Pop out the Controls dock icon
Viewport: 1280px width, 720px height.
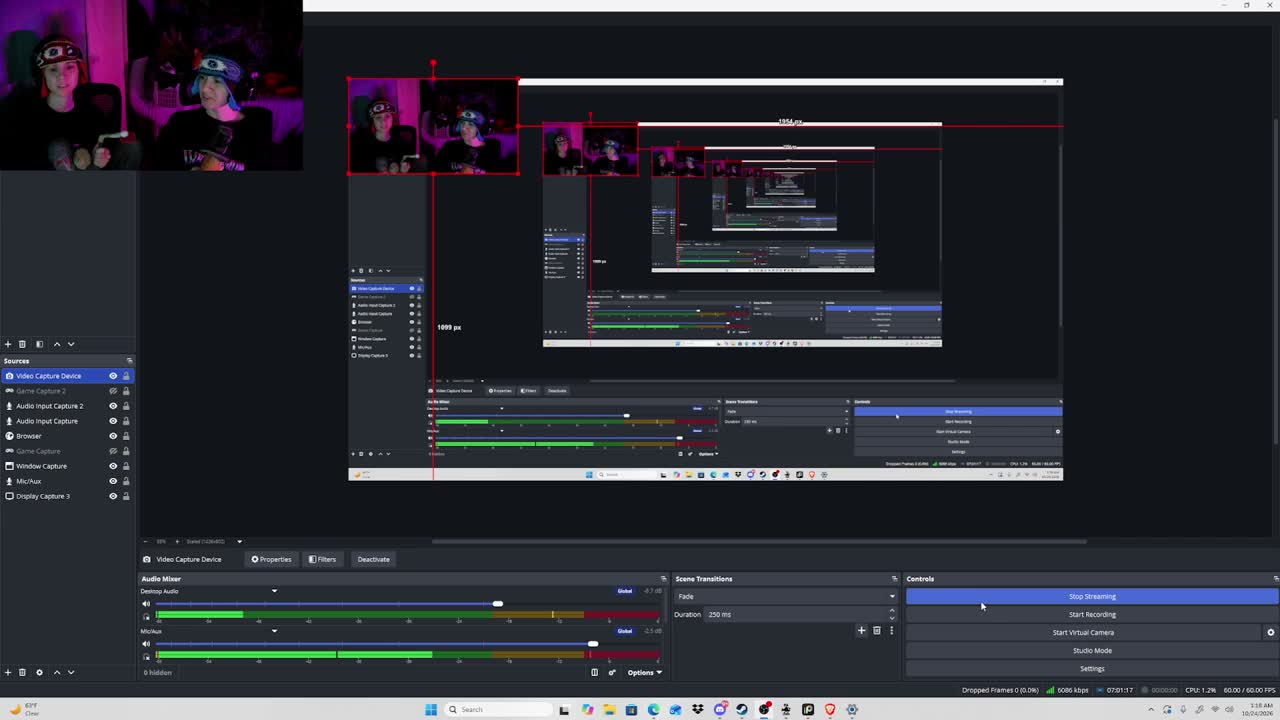click(x=1275, y=579)
